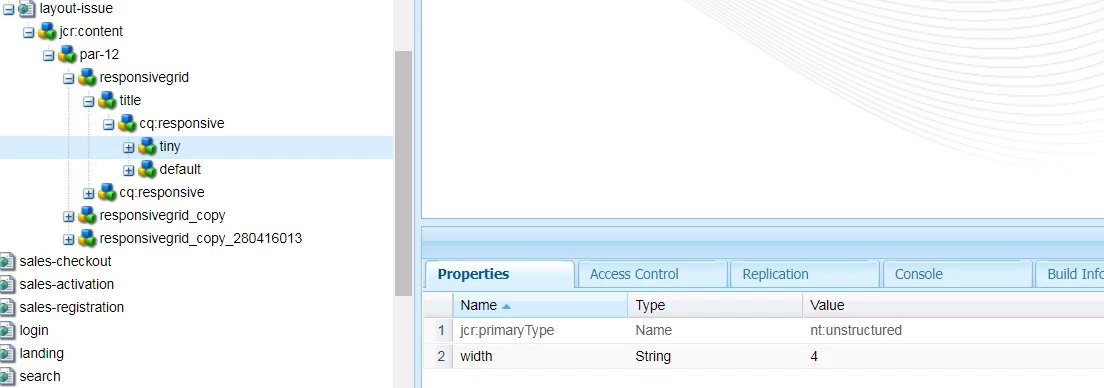Click the jcr:primaryType property name cell
Viewport: 1104px width, 388px height.
(540, 330)
